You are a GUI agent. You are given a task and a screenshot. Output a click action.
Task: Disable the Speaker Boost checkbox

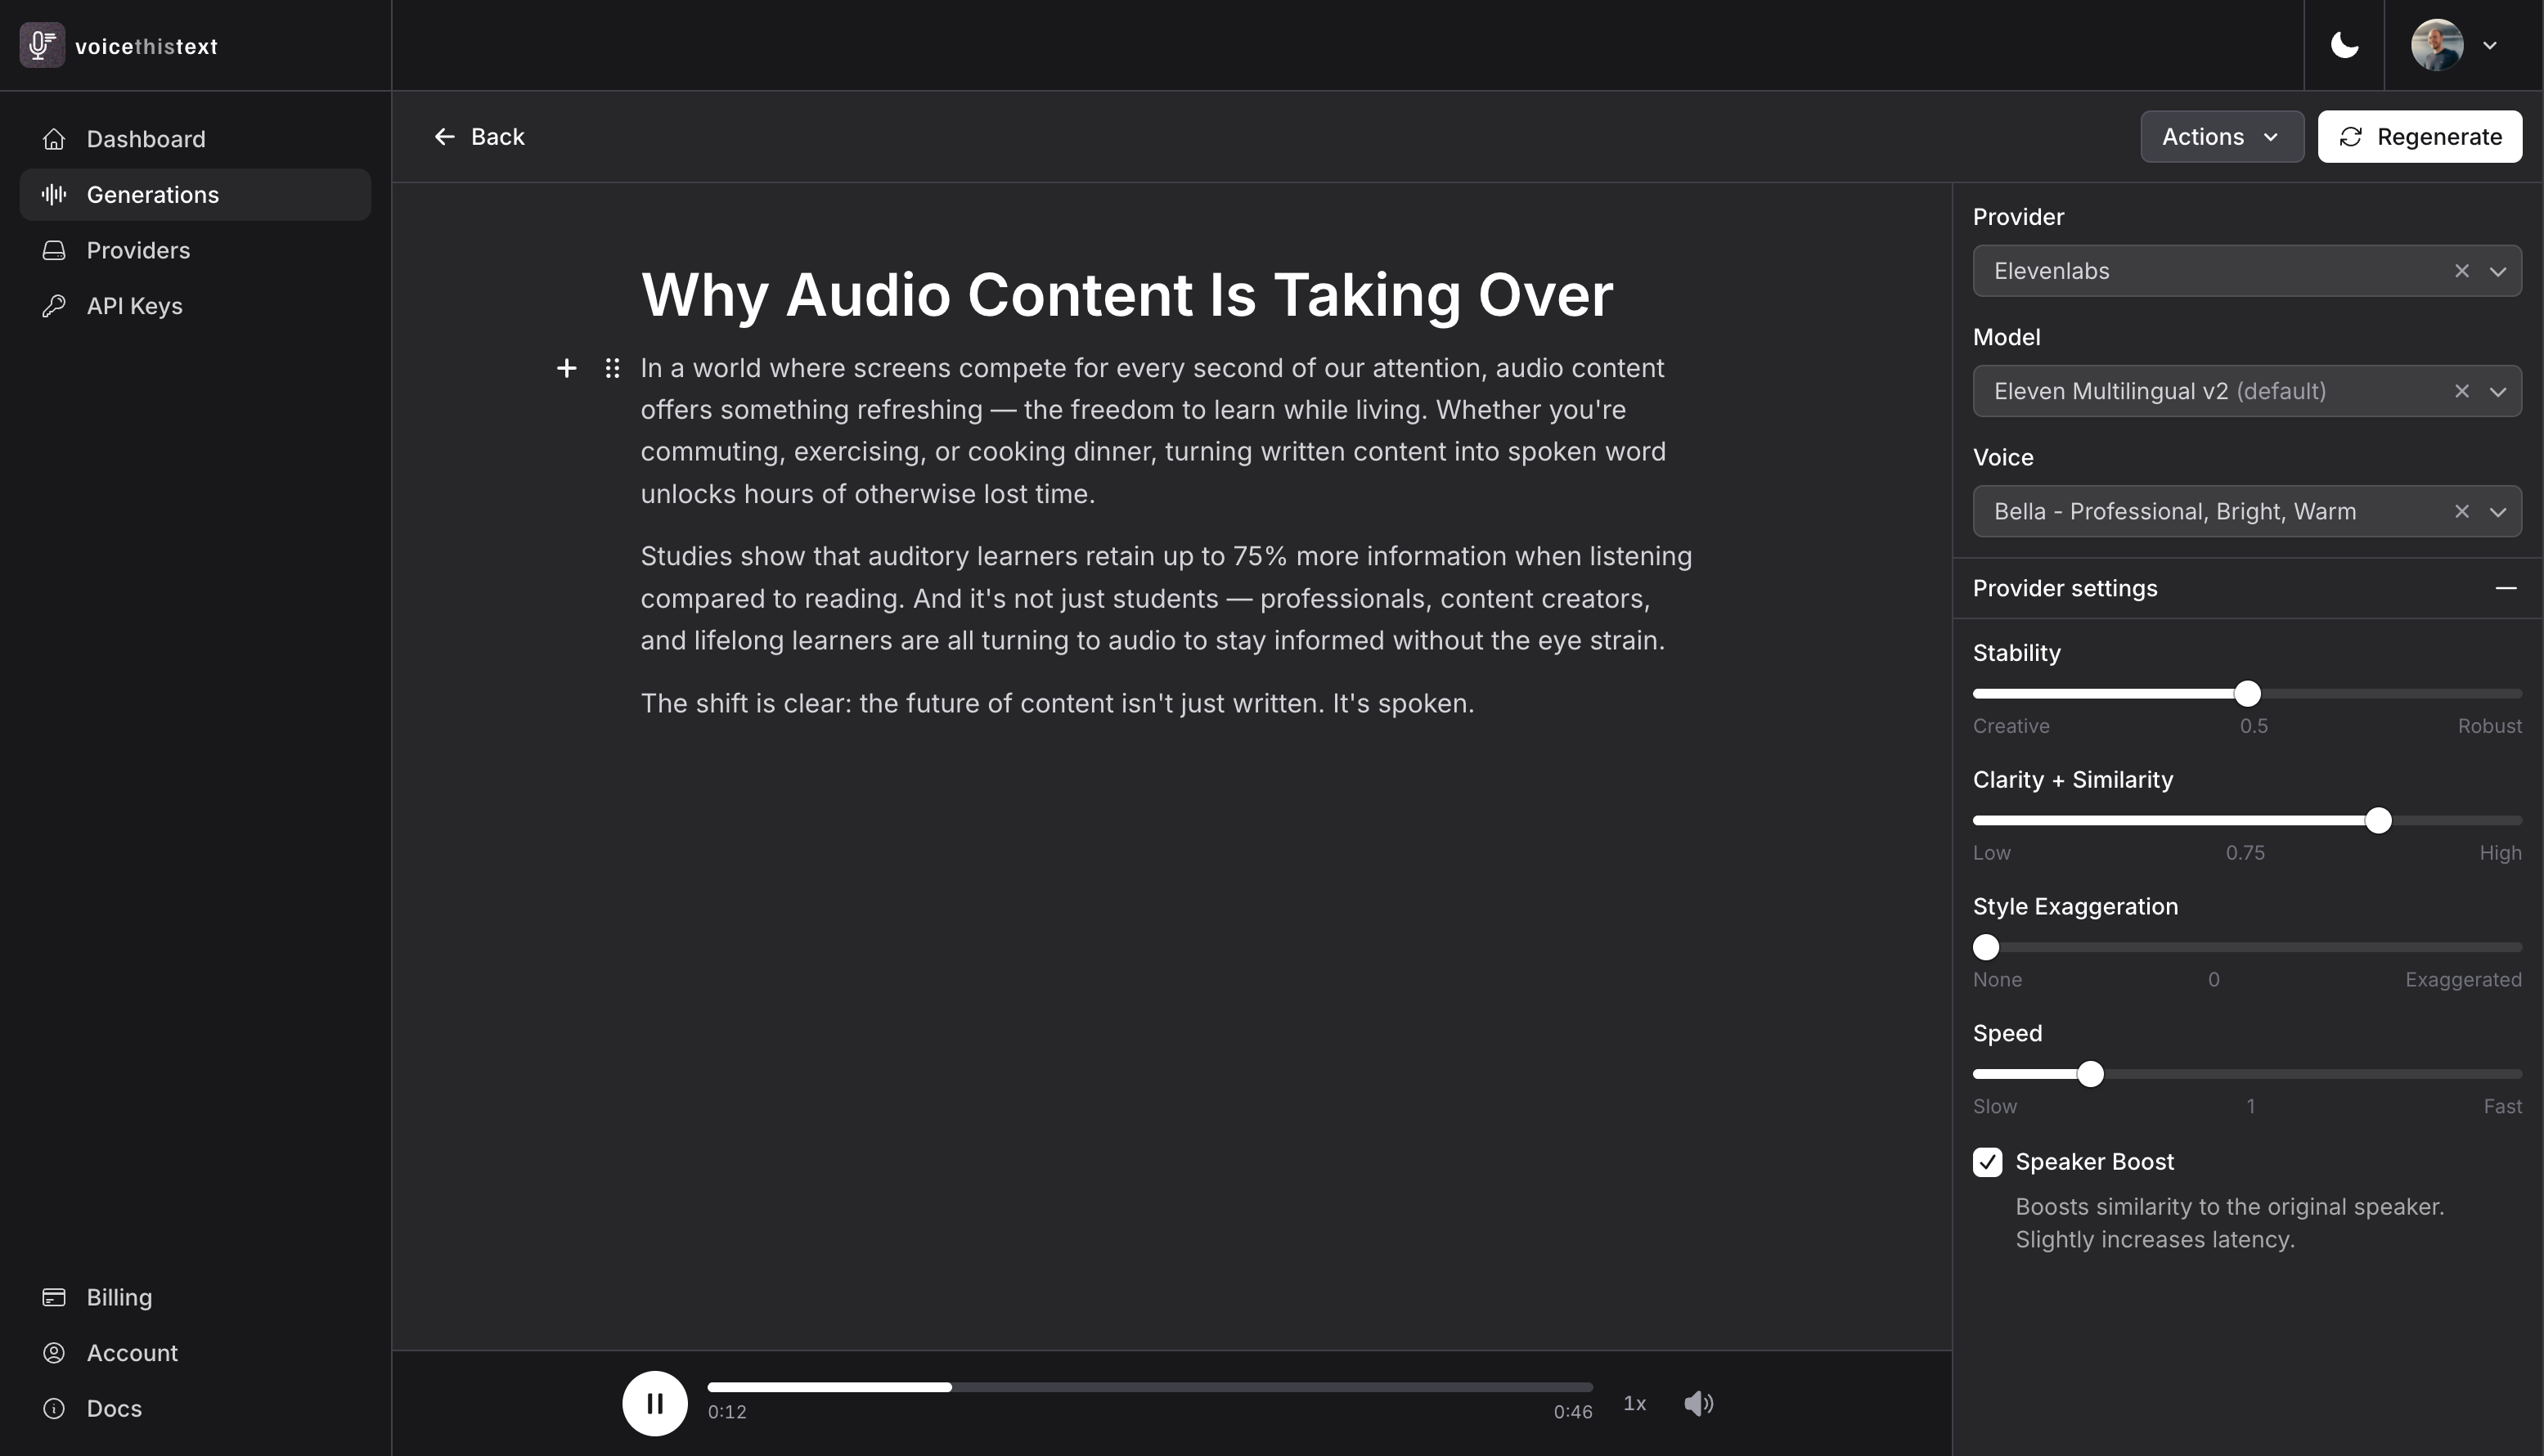(x=1987, y=1162)
